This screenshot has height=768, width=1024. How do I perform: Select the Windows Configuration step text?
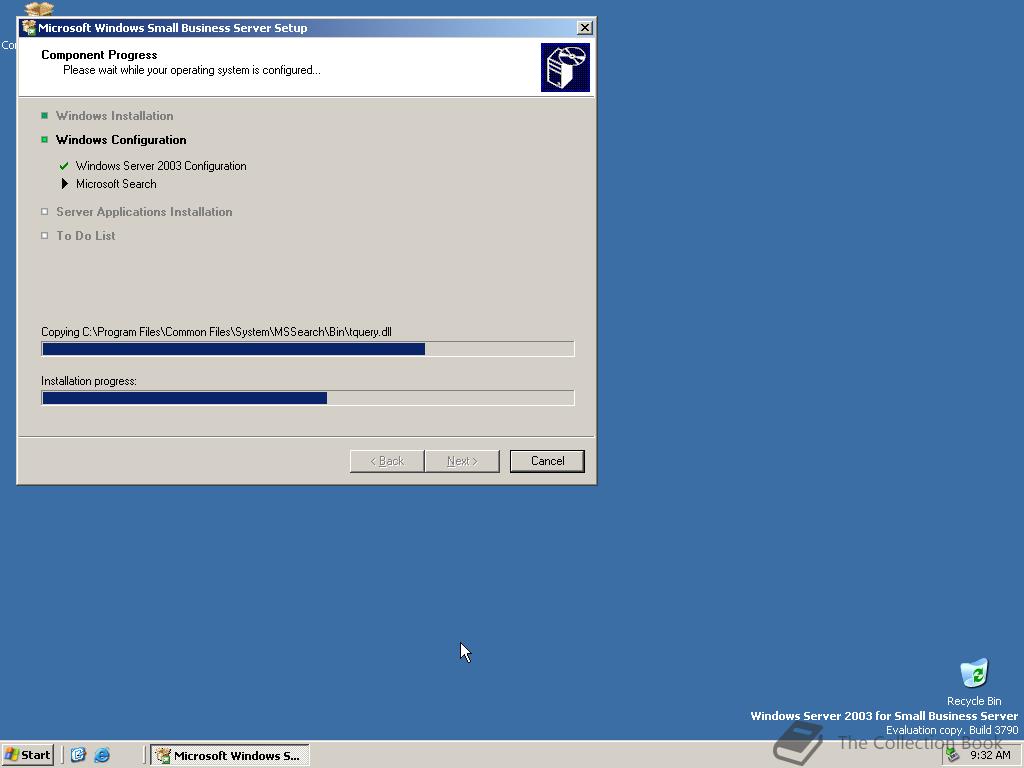(121, 140)
